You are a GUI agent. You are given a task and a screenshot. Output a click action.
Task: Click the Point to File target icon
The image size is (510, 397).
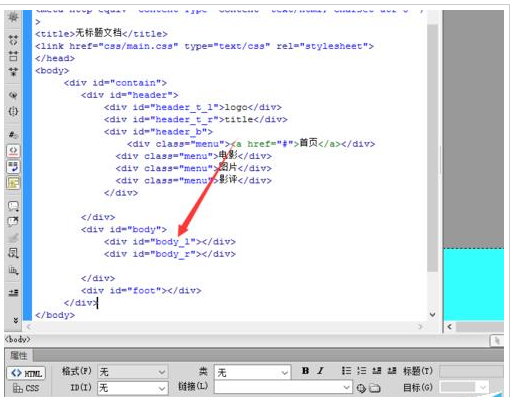click(361, 388)
